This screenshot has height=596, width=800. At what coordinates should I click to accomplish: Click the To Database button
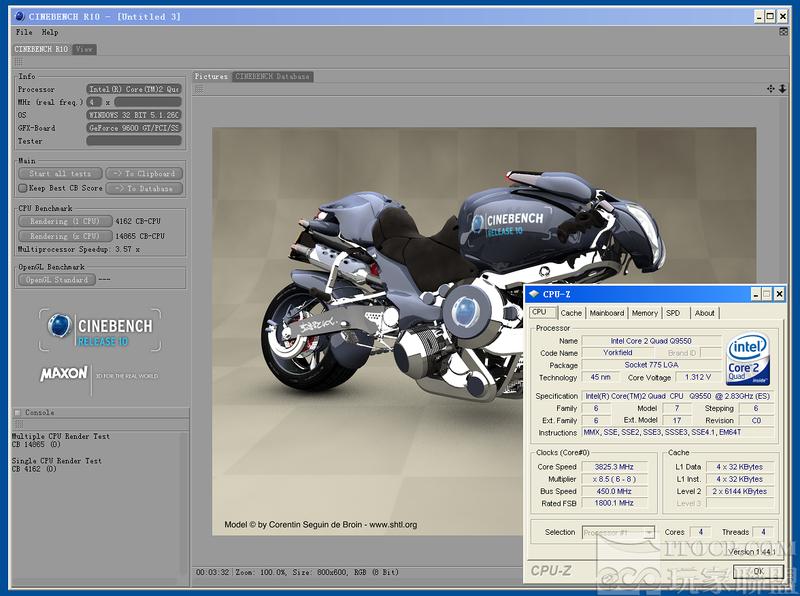[x=144, y=188]
